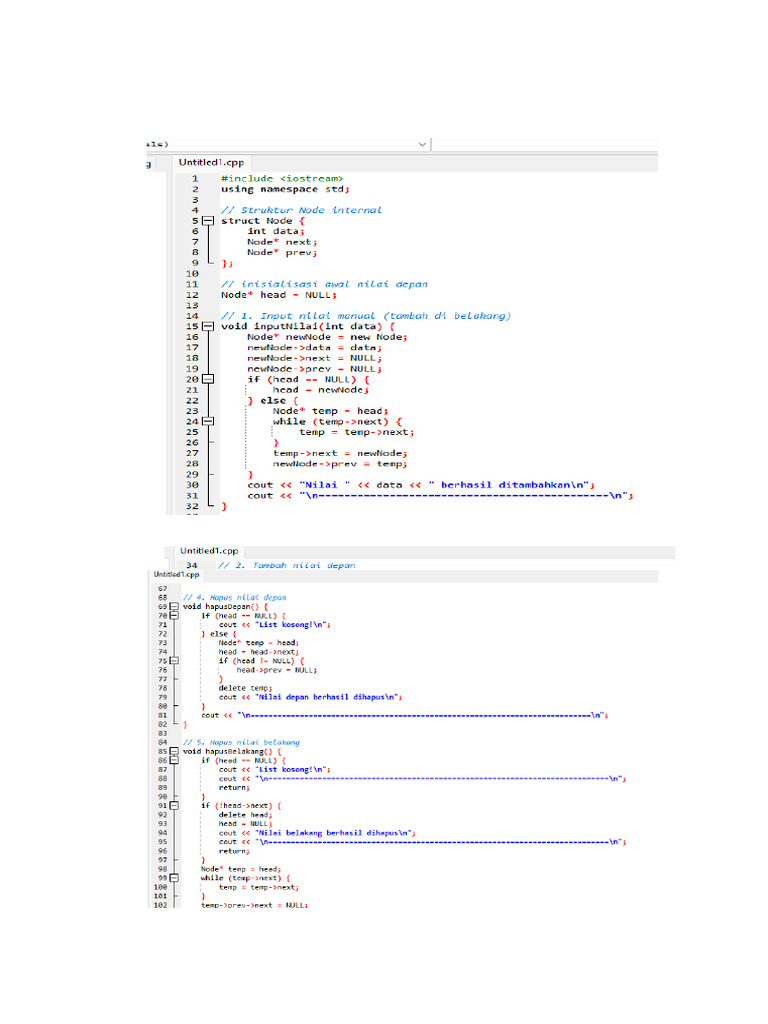Fold the while loop at line 99
The width and height of the screenshot is (768, 1024).
pyautogui.click(x=174, y=878)
